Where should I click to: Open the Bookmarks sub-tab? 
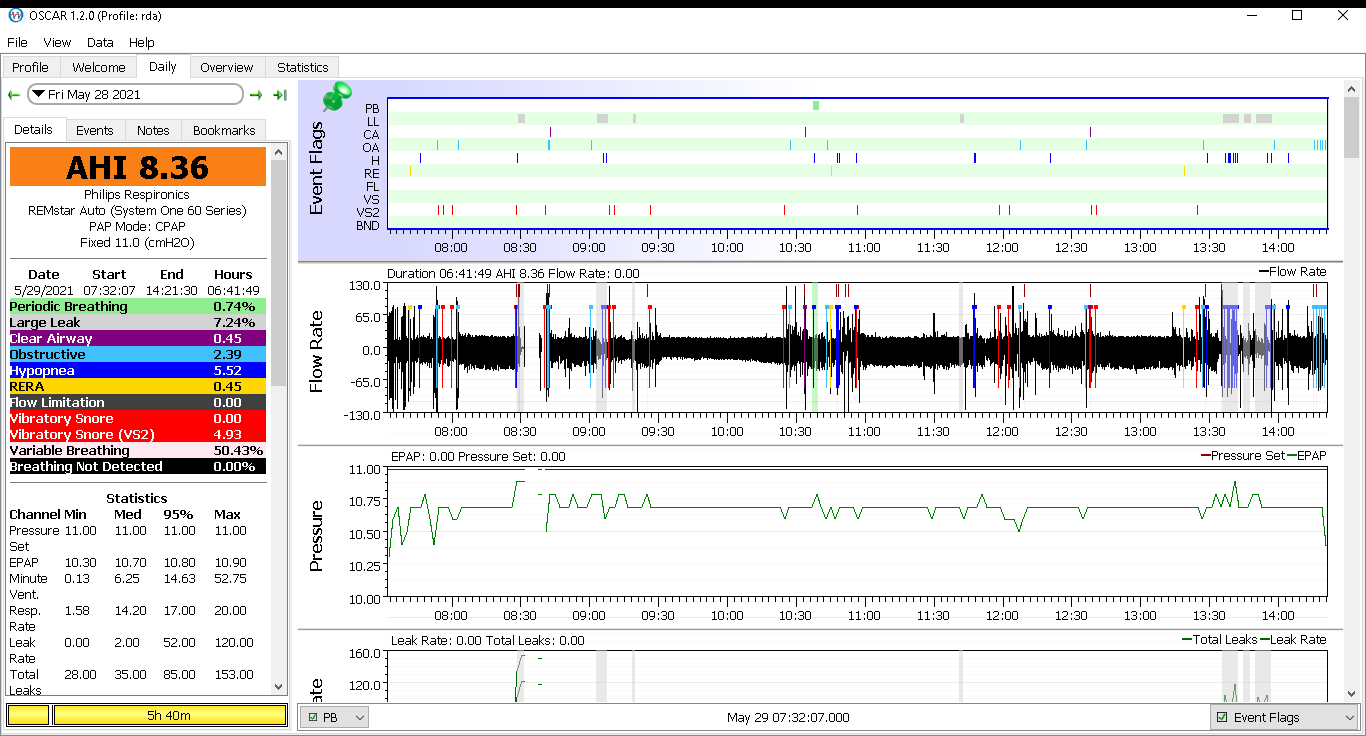(224, 130)
